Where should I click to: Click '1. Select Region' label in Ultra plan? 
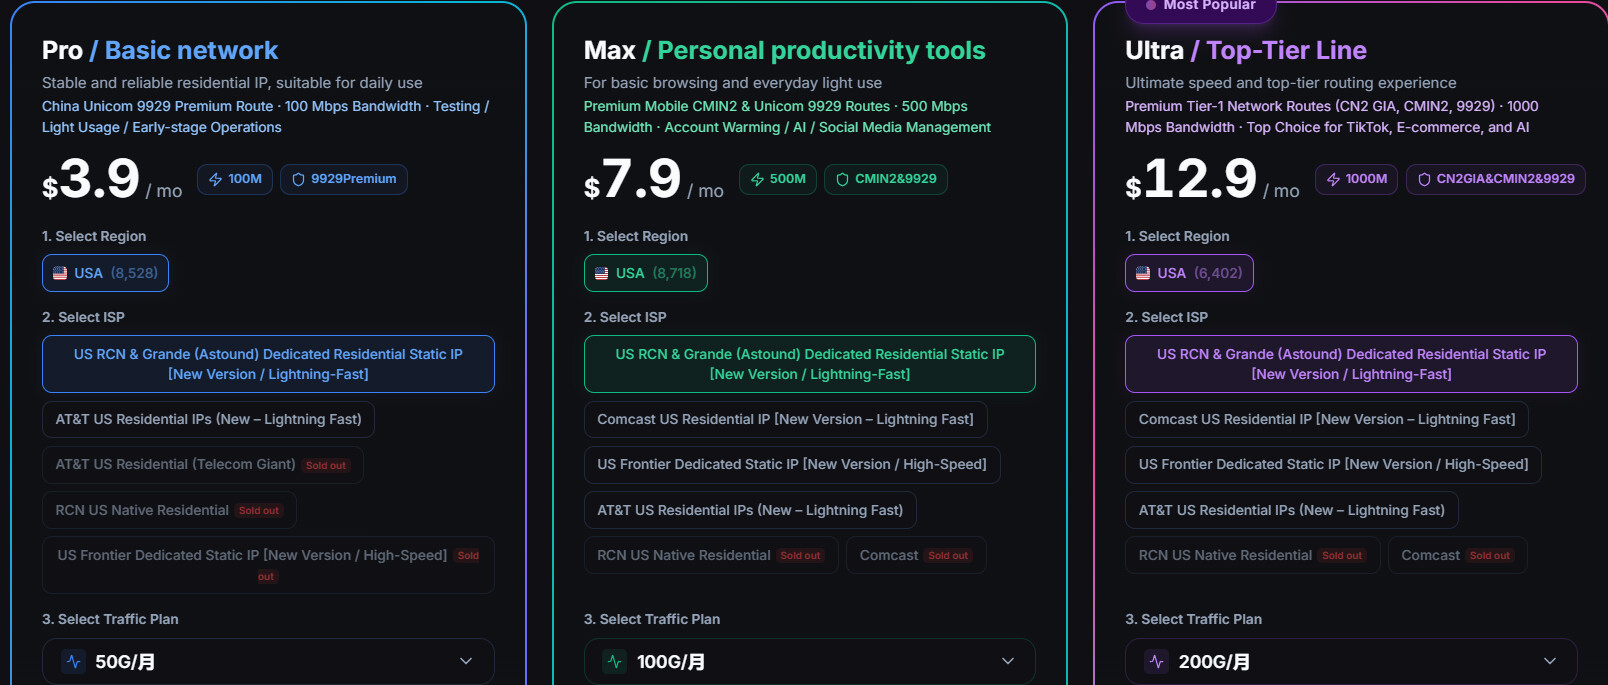click(x=1177, y=236)
